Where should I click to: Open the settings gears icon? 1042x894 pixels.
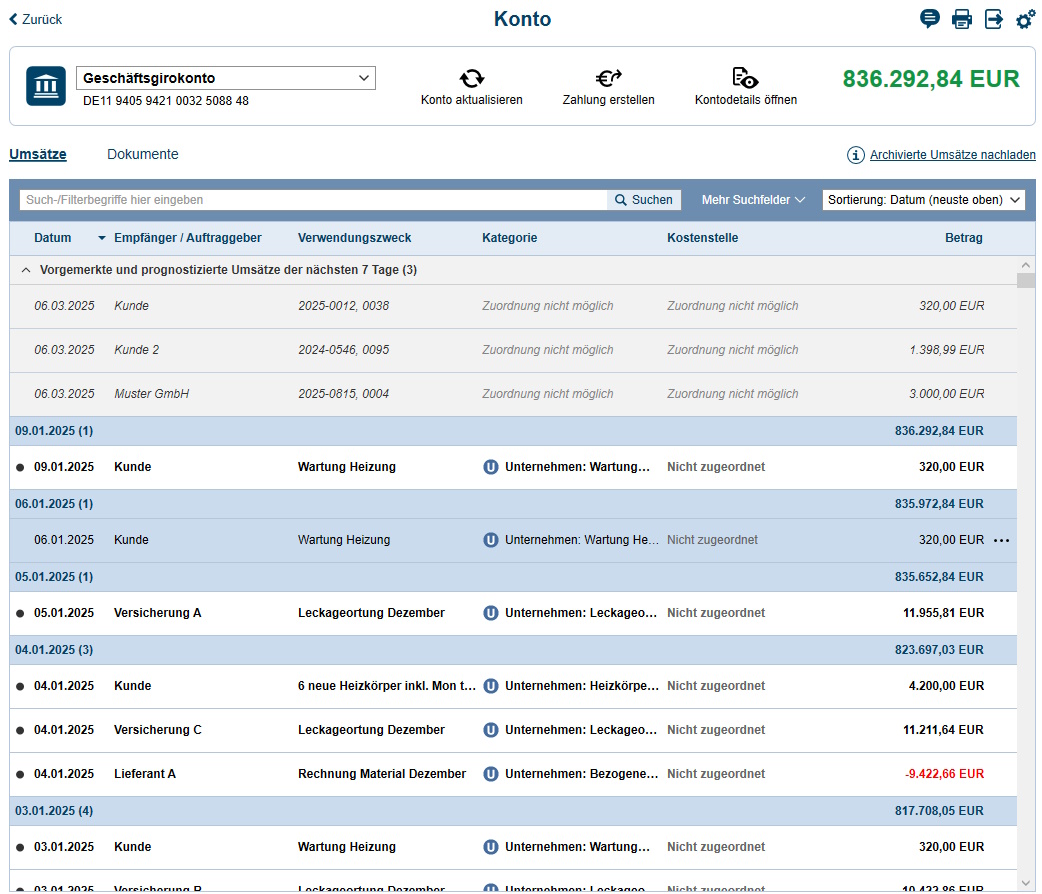[1025, 19]
